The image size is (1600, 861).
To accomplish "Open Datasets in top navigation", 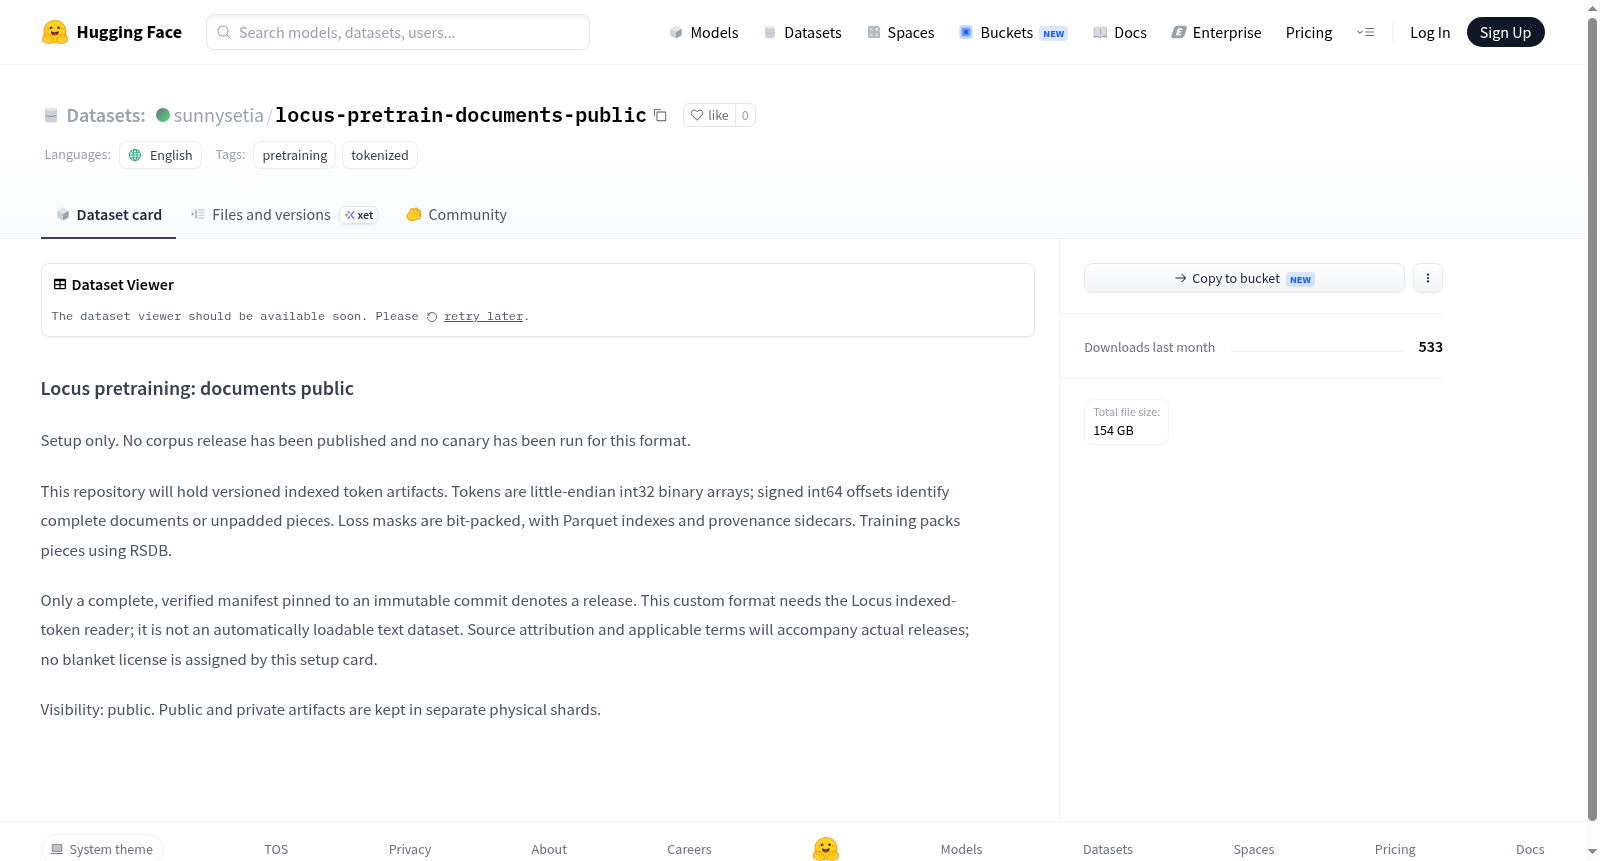I will click(803, 32).
